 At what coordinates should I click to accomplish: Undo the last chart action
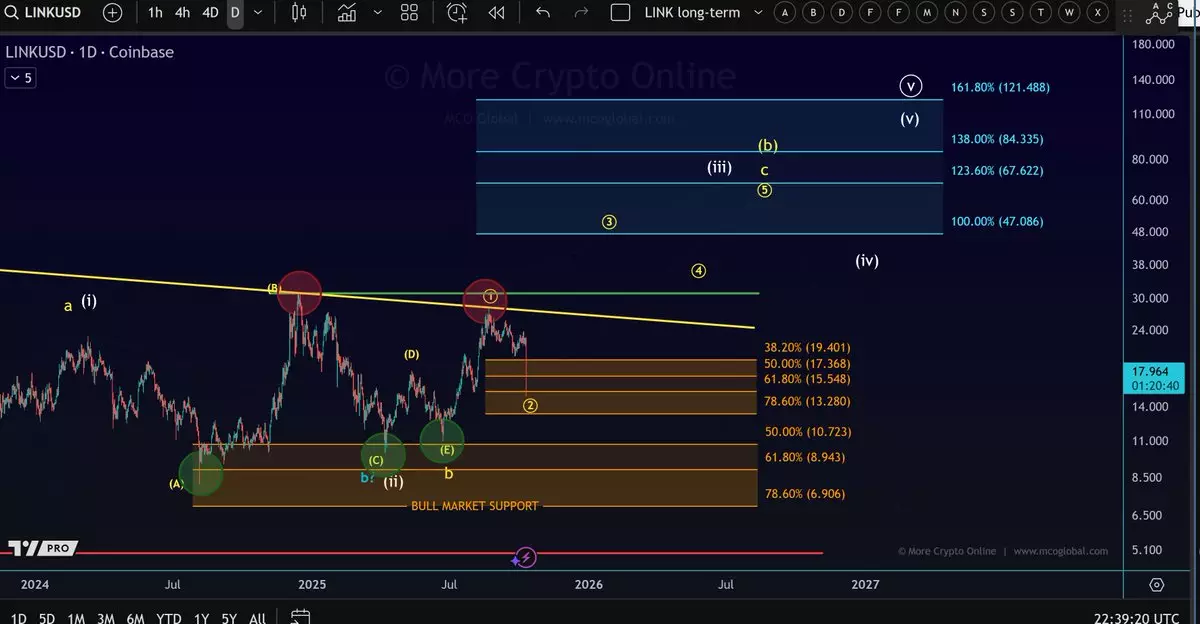click(543, 13)
